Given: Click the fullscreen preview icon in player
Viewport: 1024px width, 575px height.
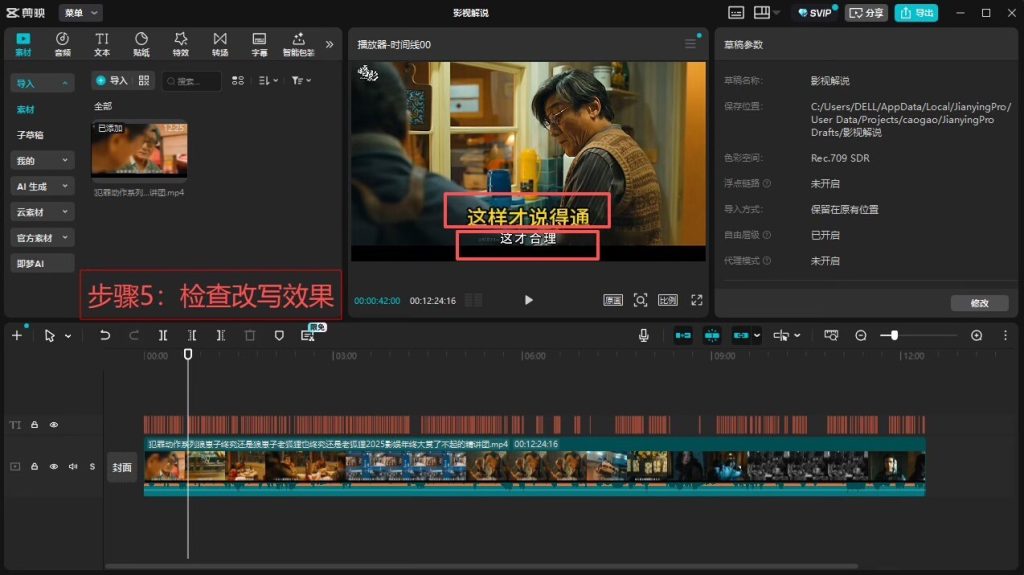Looking at the screenshot, I should tap(697, 300).
